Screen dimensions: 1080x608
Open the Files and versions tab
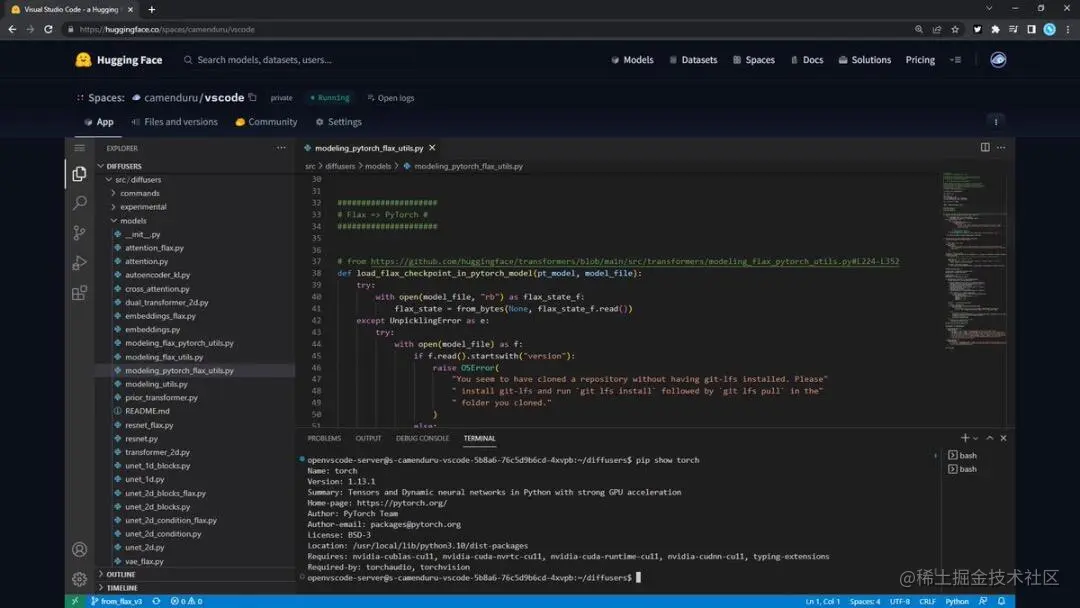click(174, 122)
